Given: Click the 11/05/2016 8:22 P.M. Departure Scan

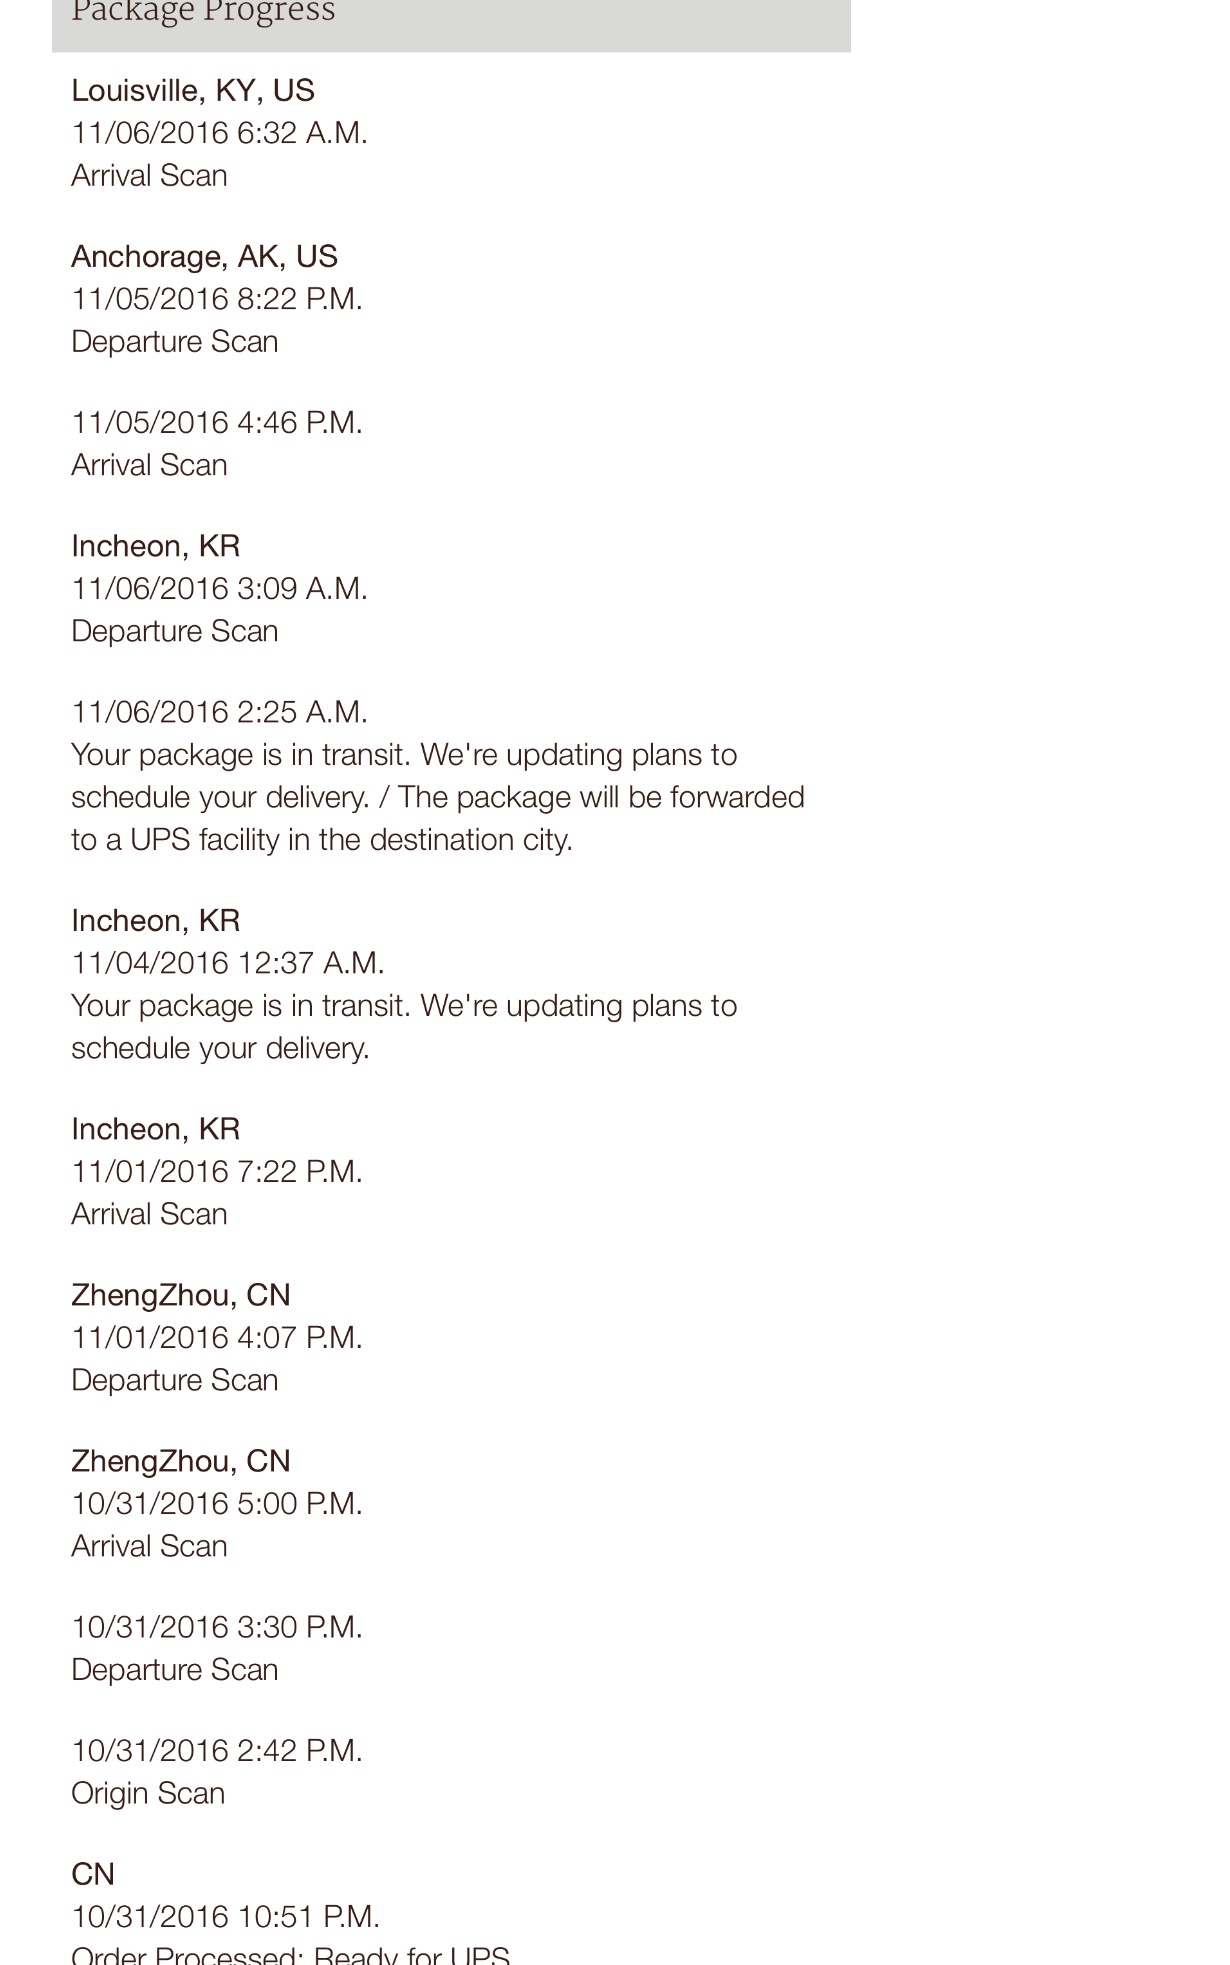Looking at the screenshot, I should [x=174, y=342].
